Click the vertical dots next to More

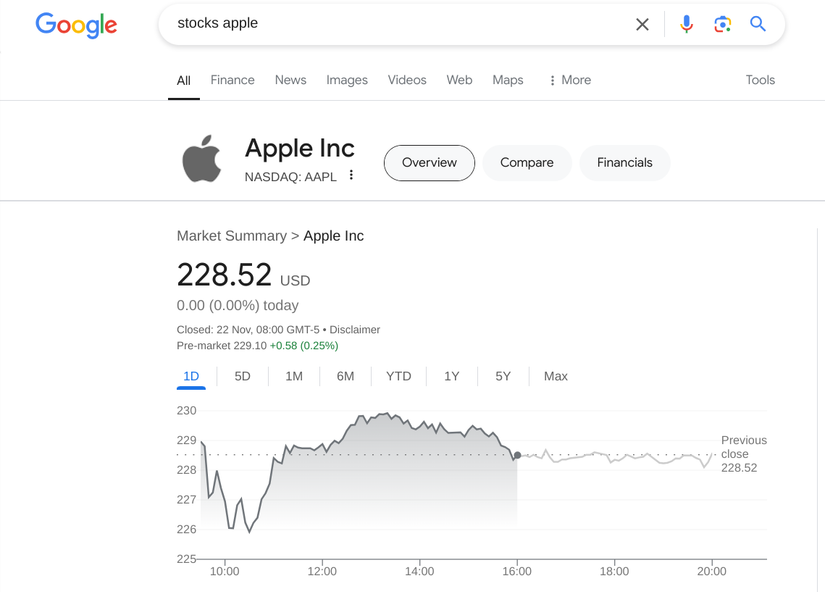tap(553, 80)
